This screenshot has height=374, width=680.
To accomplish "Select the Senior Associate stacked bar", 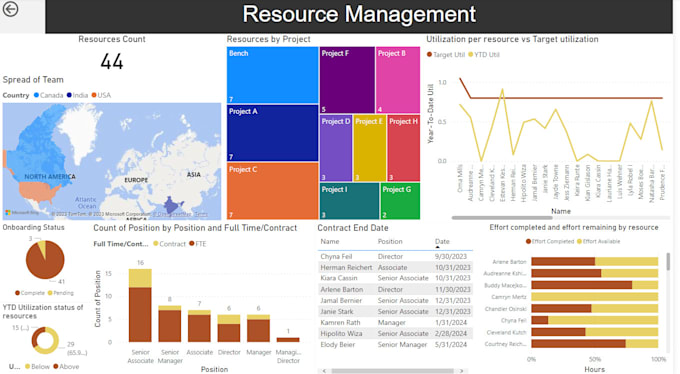I will (x=140, y=305).
